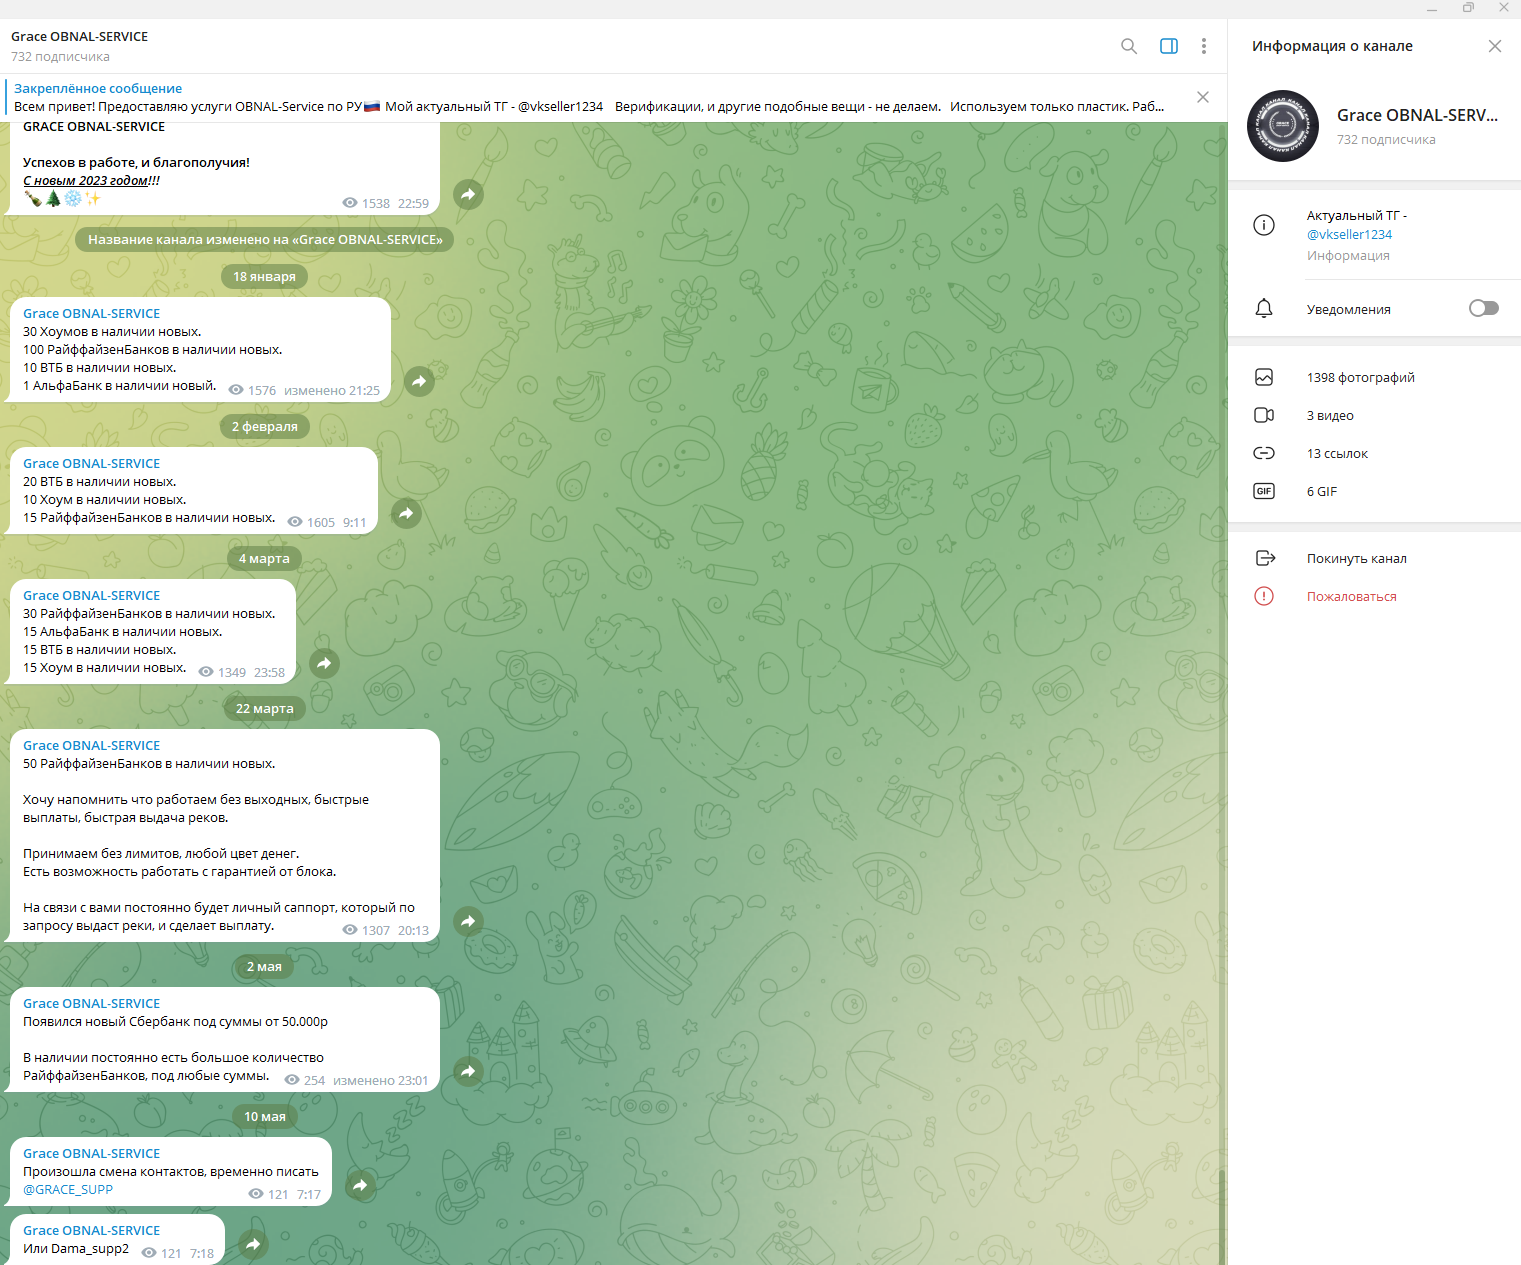
Task: Click the link icon beside 13 ссылок
Action: pyautogui.click(x=1264, y=453)
